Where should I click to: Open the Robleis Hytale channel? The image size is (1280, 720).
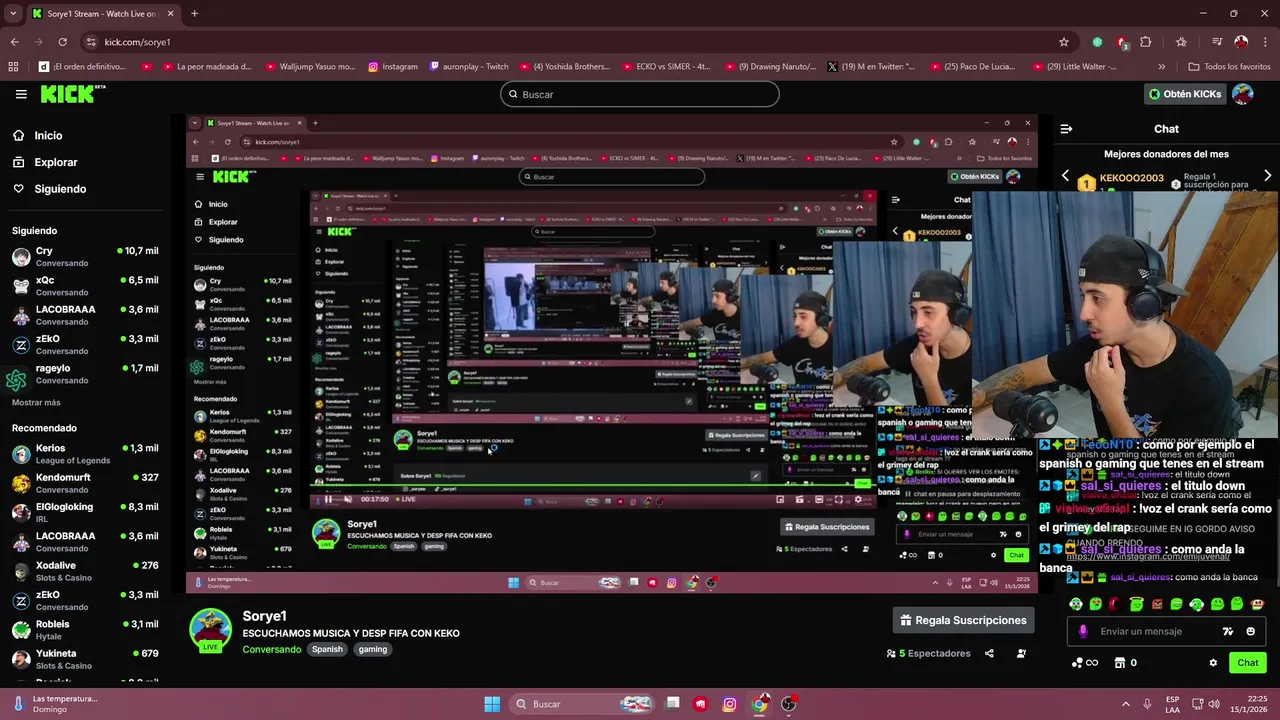pos(85,629)
